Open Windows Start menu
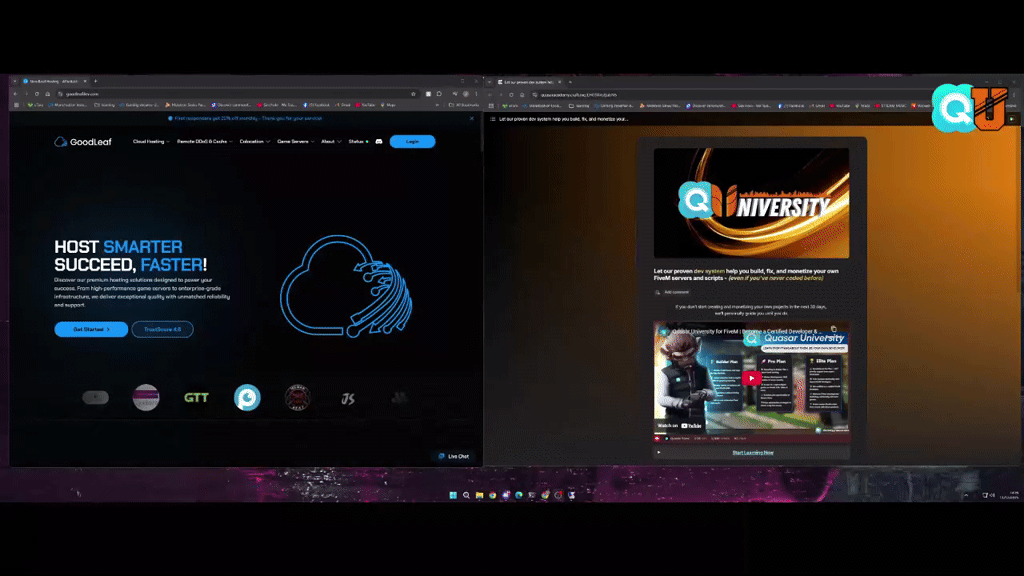The image size is (1024, 576). point(453,495)
